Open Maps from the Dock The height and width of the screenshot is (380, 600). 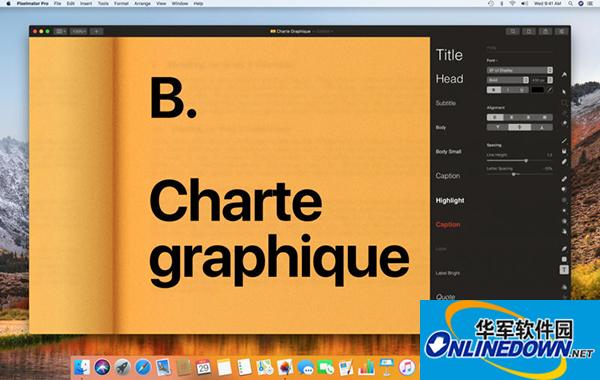pyautogui.click(x=264, y=367)
